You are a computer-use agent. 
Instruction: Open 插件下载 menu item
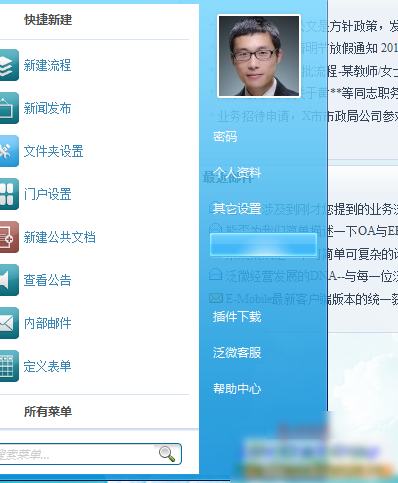237,316
